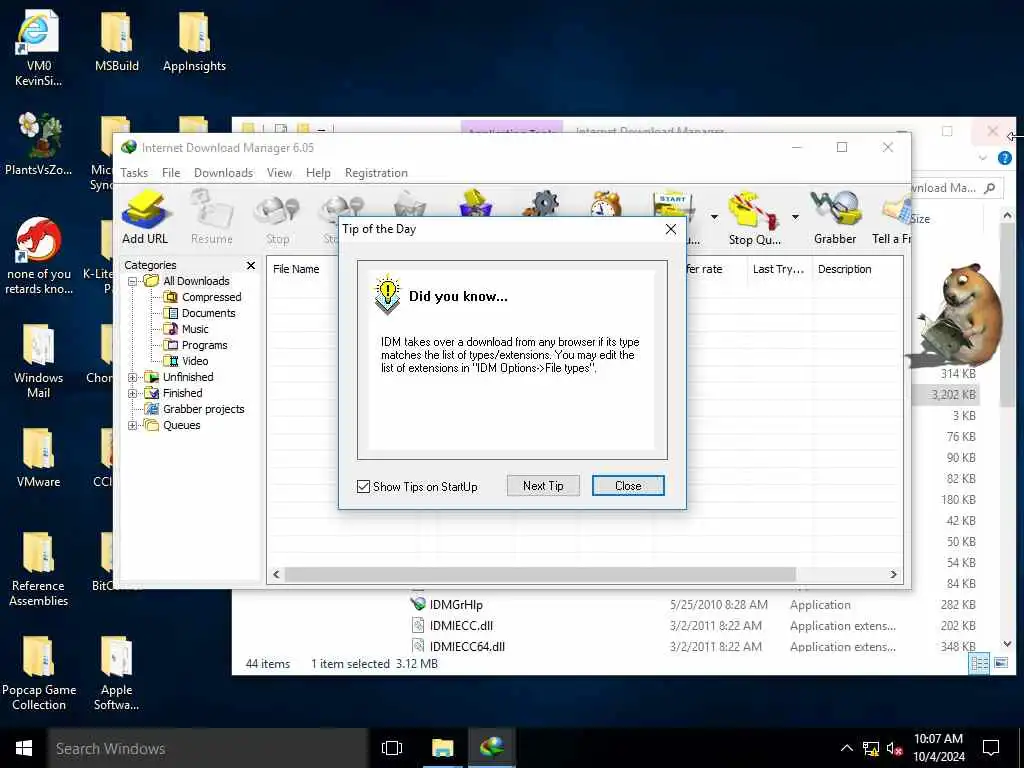Viewport: 1024px width, 768px height.
Task: Click the Start Queue toolbar icon
Action: pos(673,203)
